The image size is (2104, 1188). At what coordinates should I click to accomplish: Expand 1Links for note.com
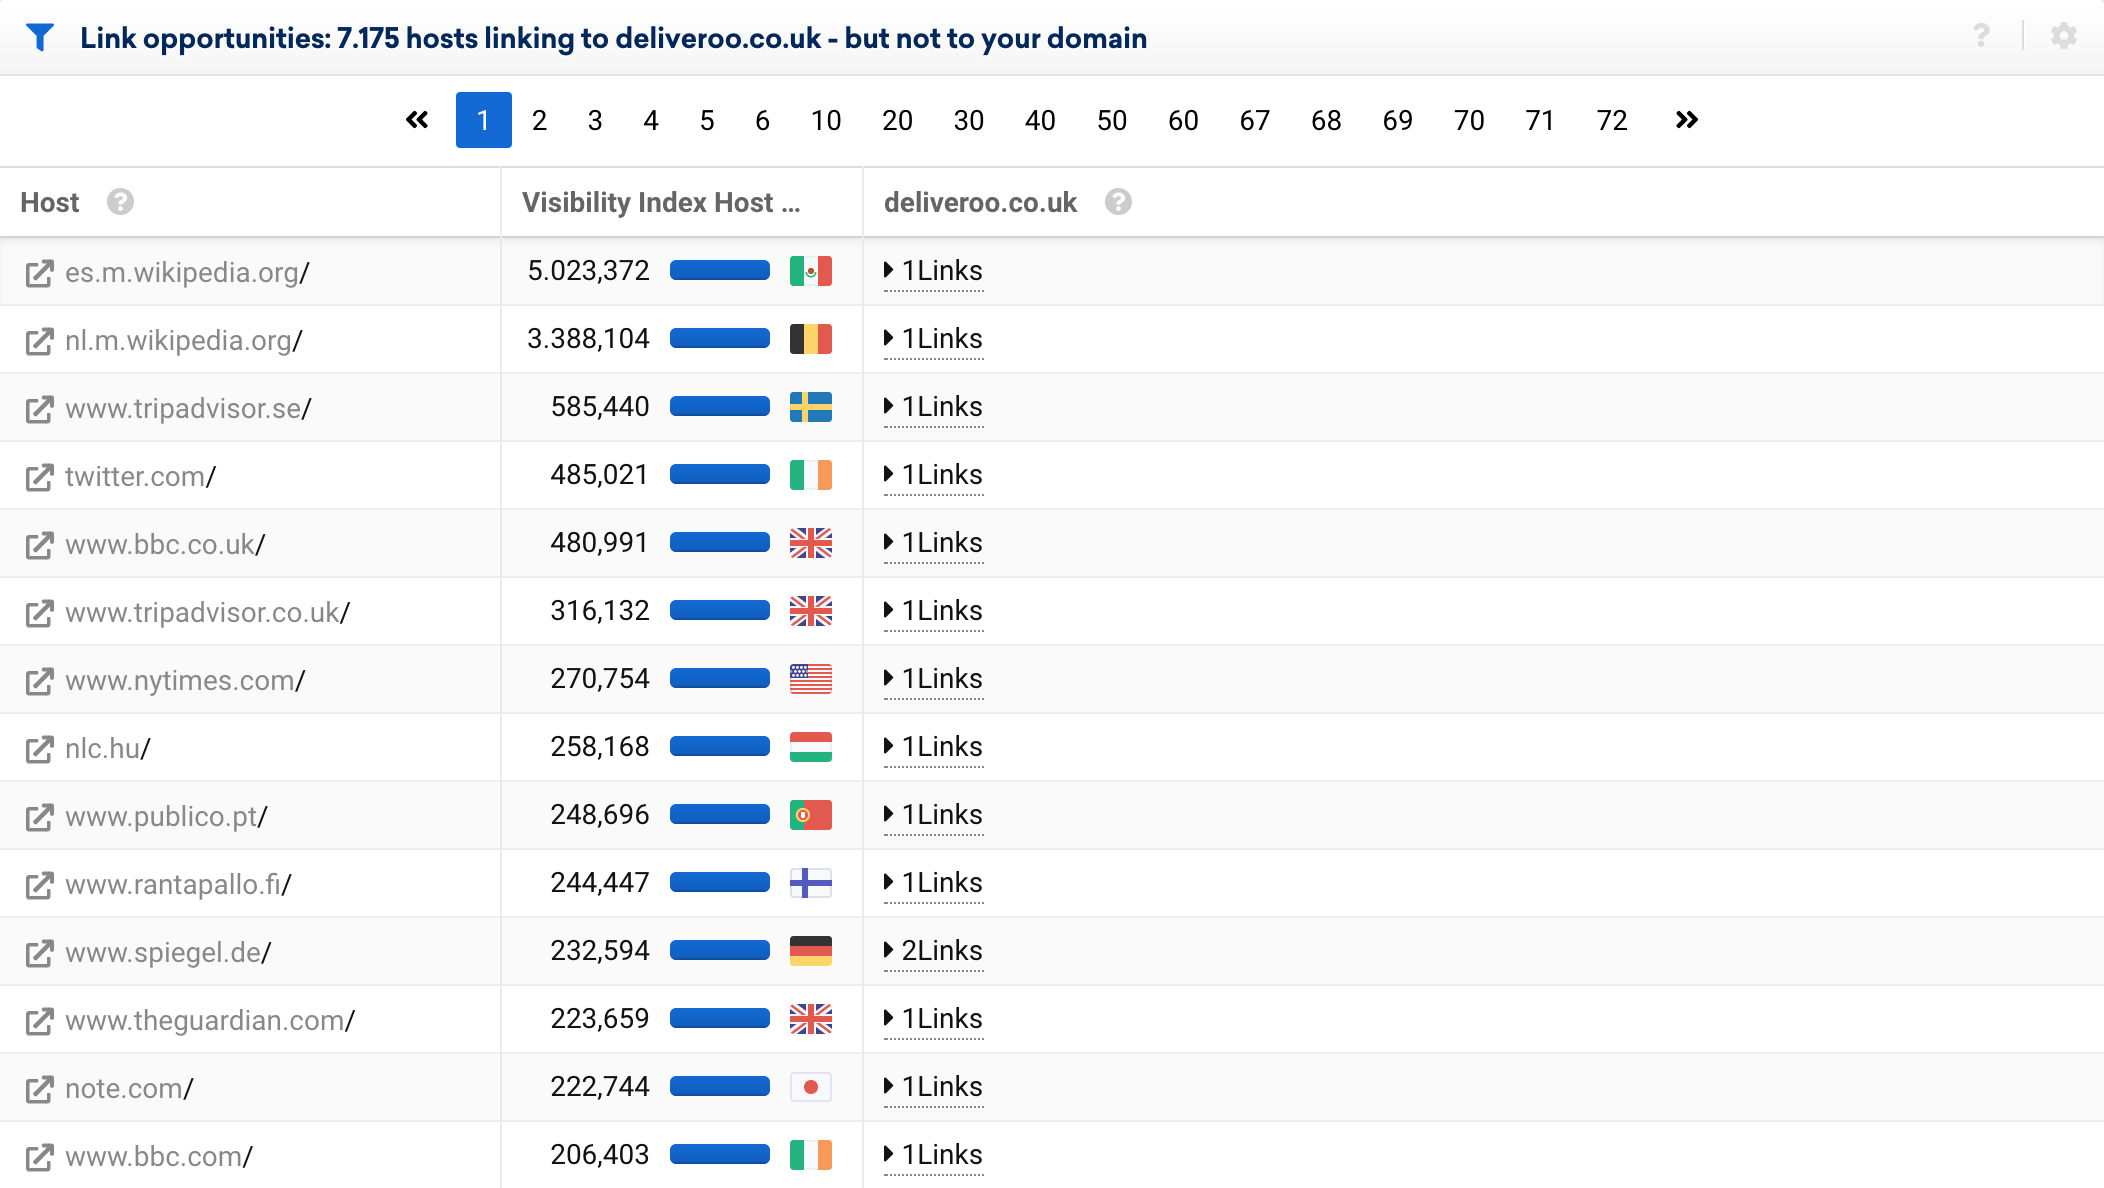coord(933,1087)
